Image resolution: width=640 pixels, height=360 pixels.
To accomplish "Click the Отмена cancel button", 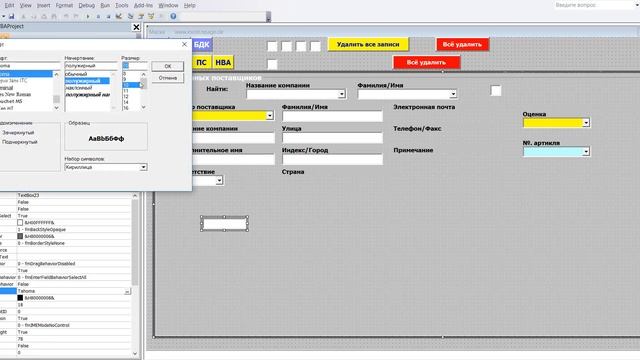I will tap(168, 78).
